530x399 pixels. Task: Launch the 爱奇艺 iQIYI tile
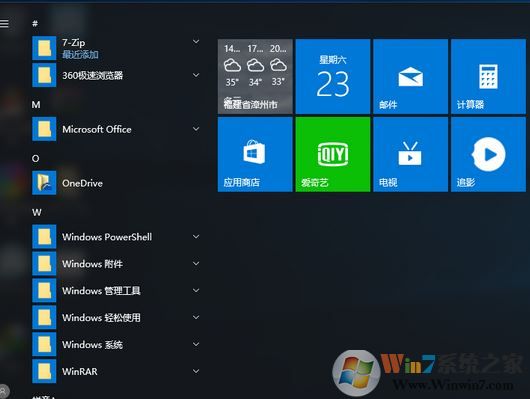pos(333,155)
